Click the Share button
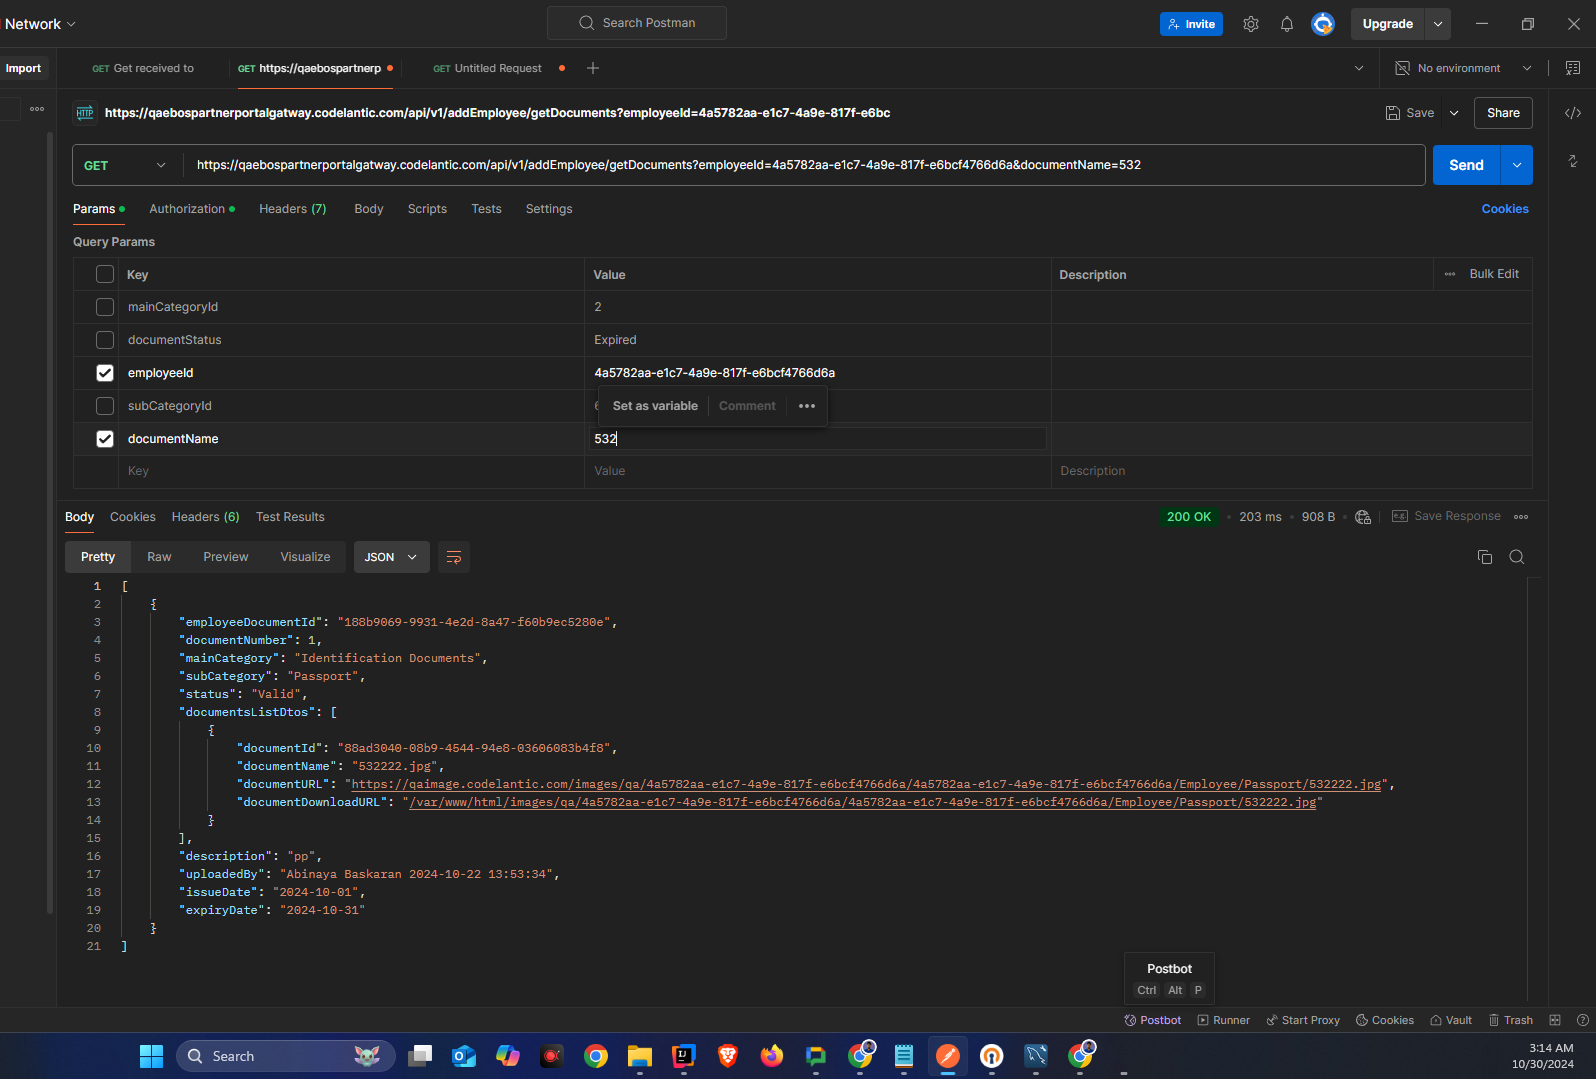This screenshot has width=1596, height=1079. pos(1503,113)
